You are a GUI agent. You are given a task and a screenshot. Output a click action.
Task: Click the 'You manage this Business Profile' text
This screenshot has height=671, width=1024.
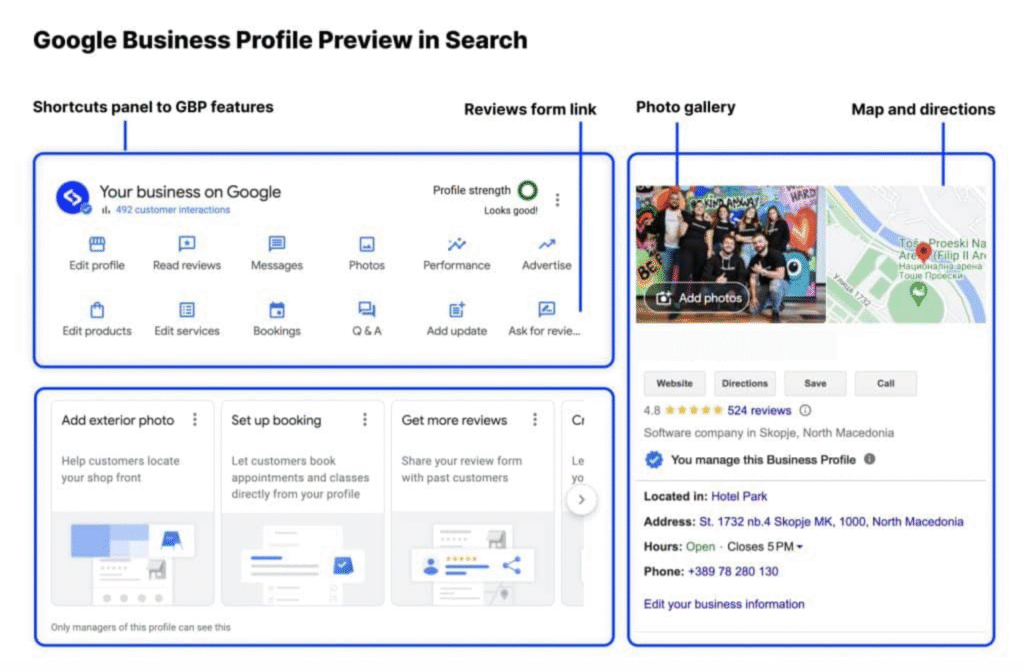coord(763,460)
